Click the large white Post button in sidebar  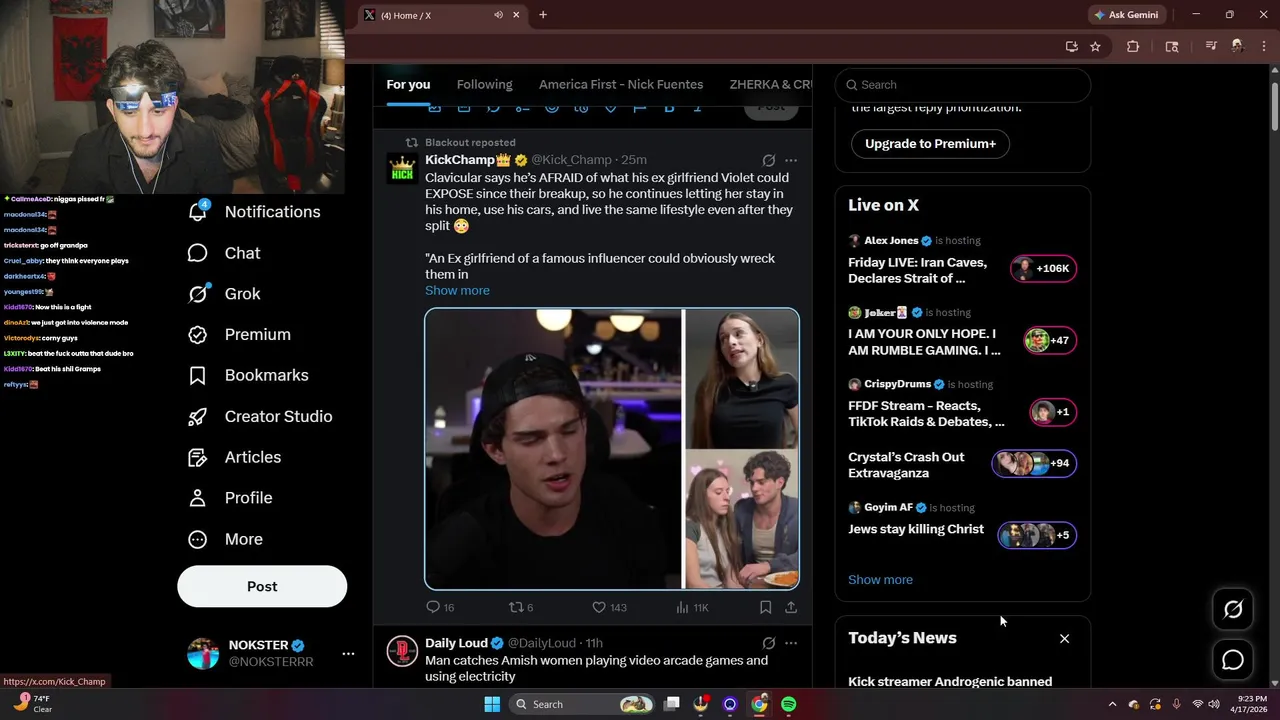pyautogui.click(x=262, y=587)
